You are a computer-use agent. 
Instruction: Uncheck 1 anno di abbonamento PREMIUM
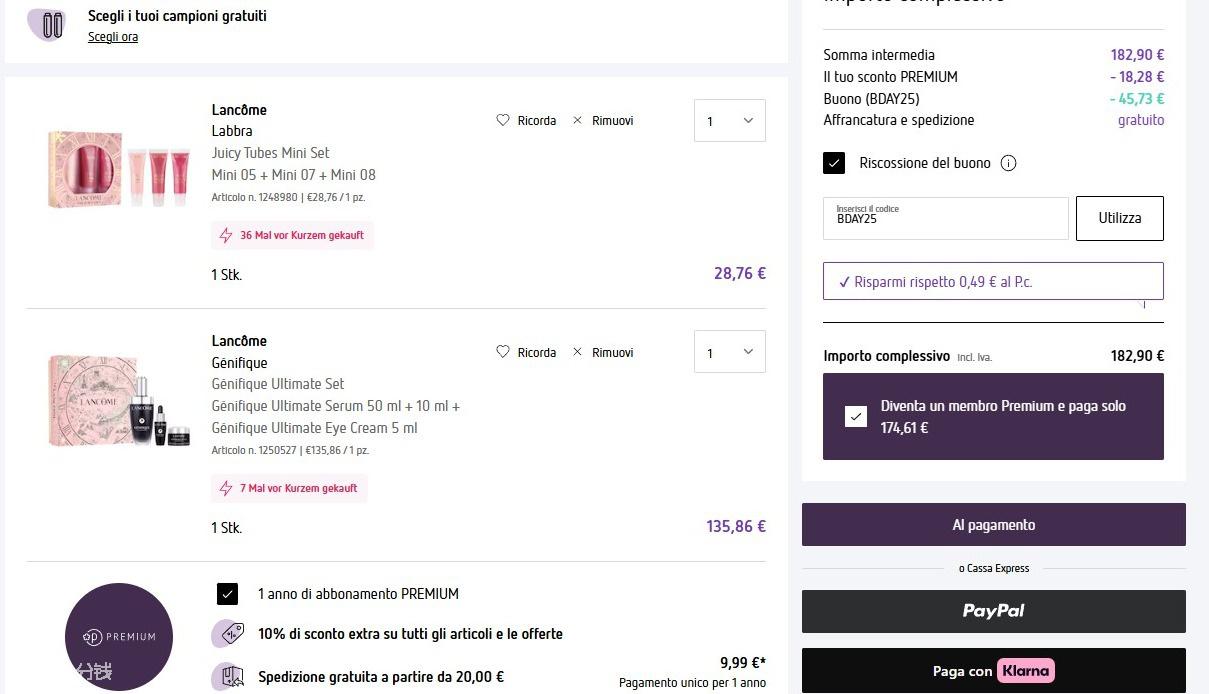click(x=227, y=594)
